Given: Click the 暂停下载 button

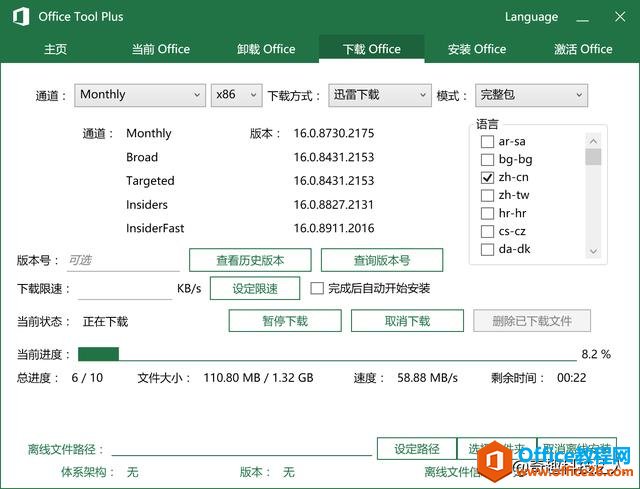Looking at the screenshot, I should [285, 321].
